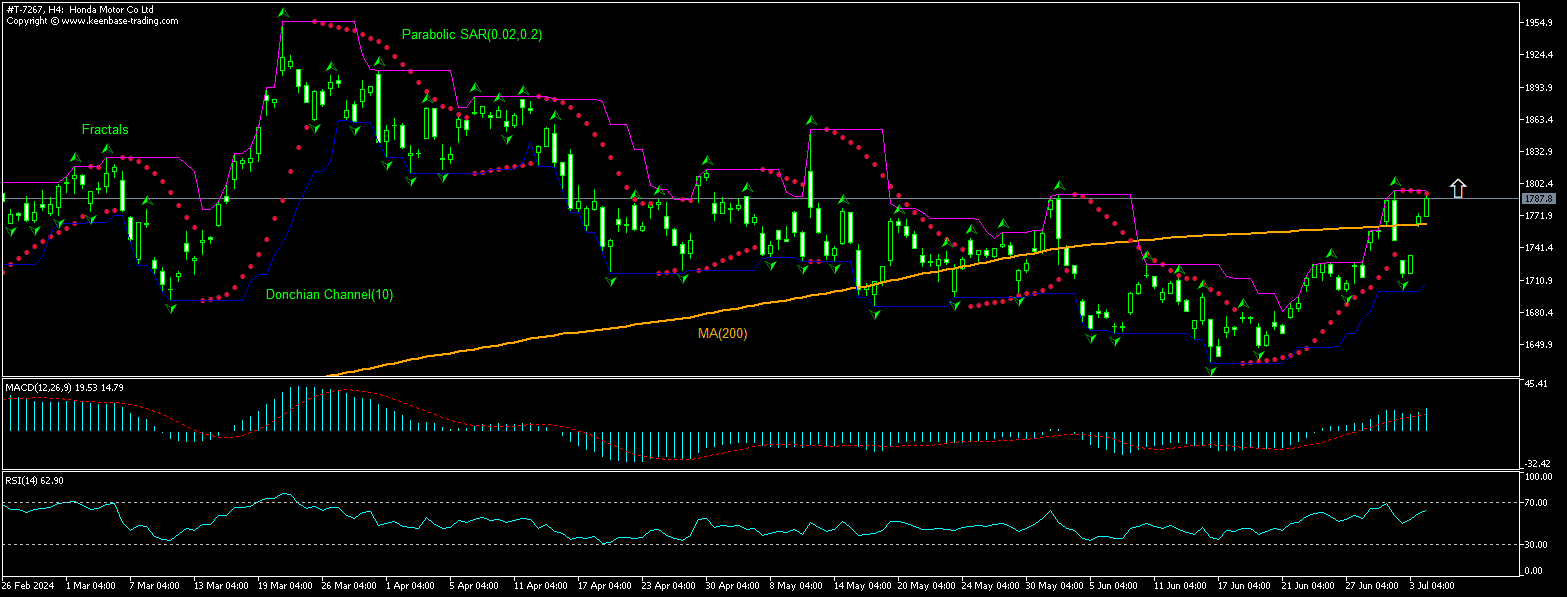The image size is (1567, 597).
Task: Click the down fractal arrow below the mid-June low
Action: 1212,371
